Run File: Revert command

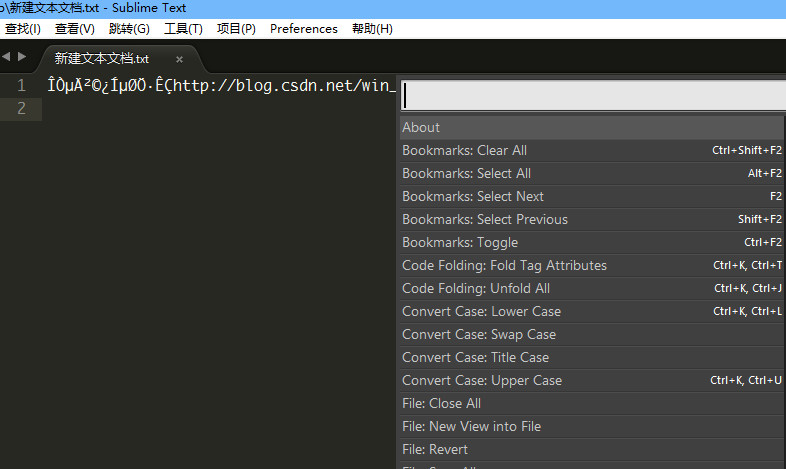(592, 450)
